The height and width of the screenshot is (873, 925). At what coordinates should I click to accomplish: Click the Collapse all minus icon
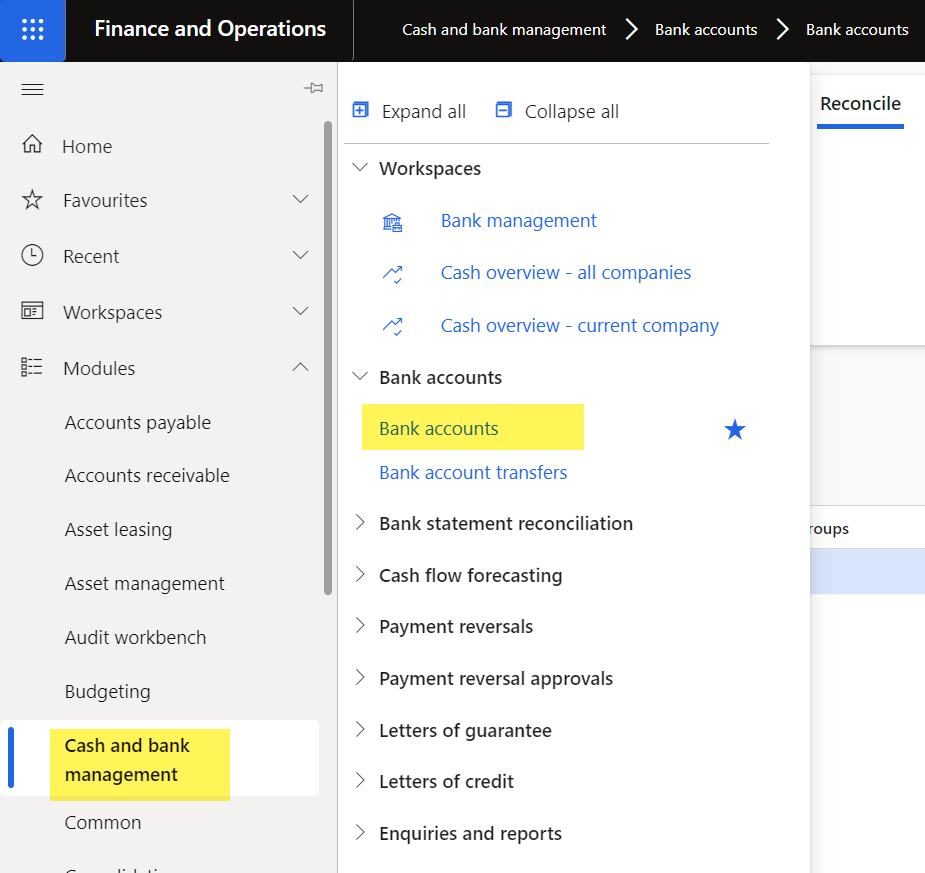pos(504,110)
